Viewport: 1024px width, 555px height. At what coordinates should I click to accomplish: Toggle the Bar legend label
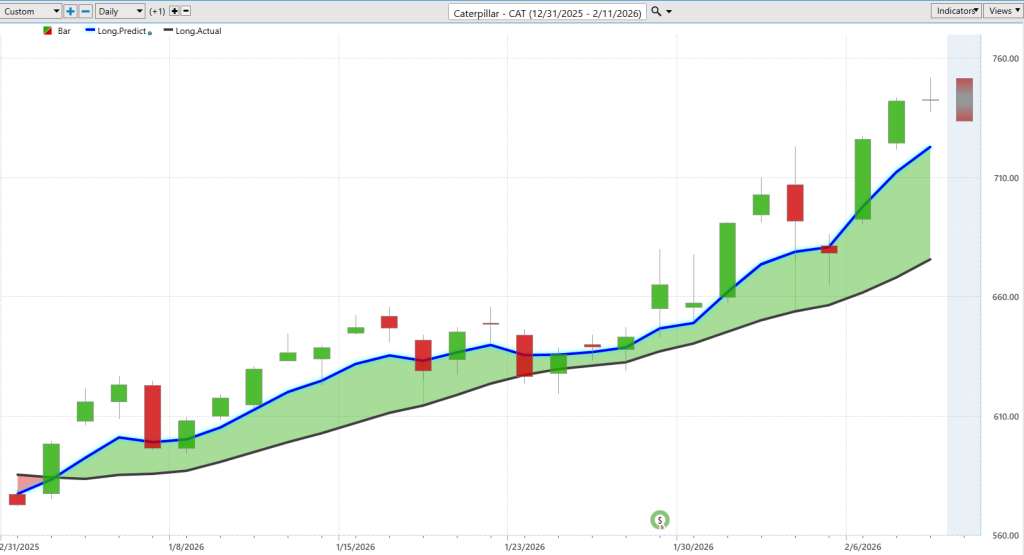point(64,31)
